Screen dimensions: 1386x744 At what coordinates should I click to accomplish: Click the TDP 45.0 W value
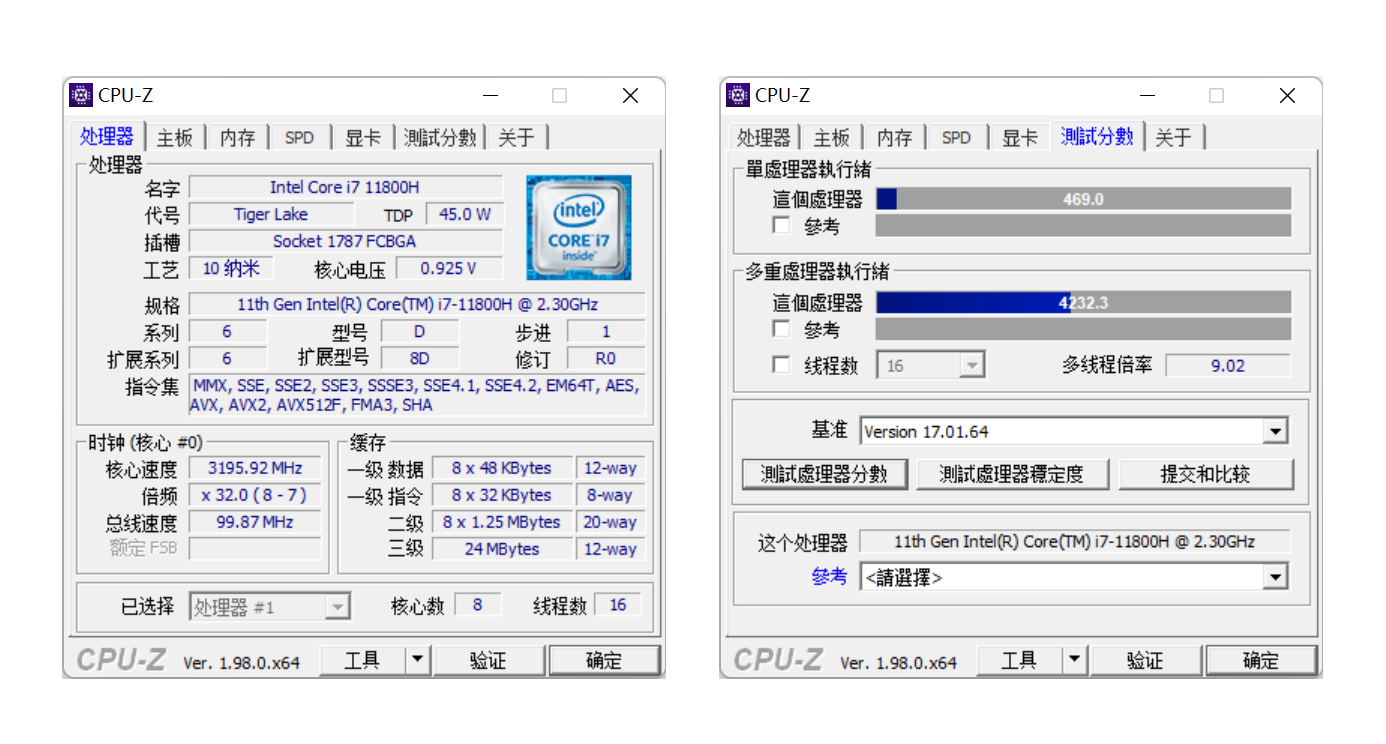464,214
